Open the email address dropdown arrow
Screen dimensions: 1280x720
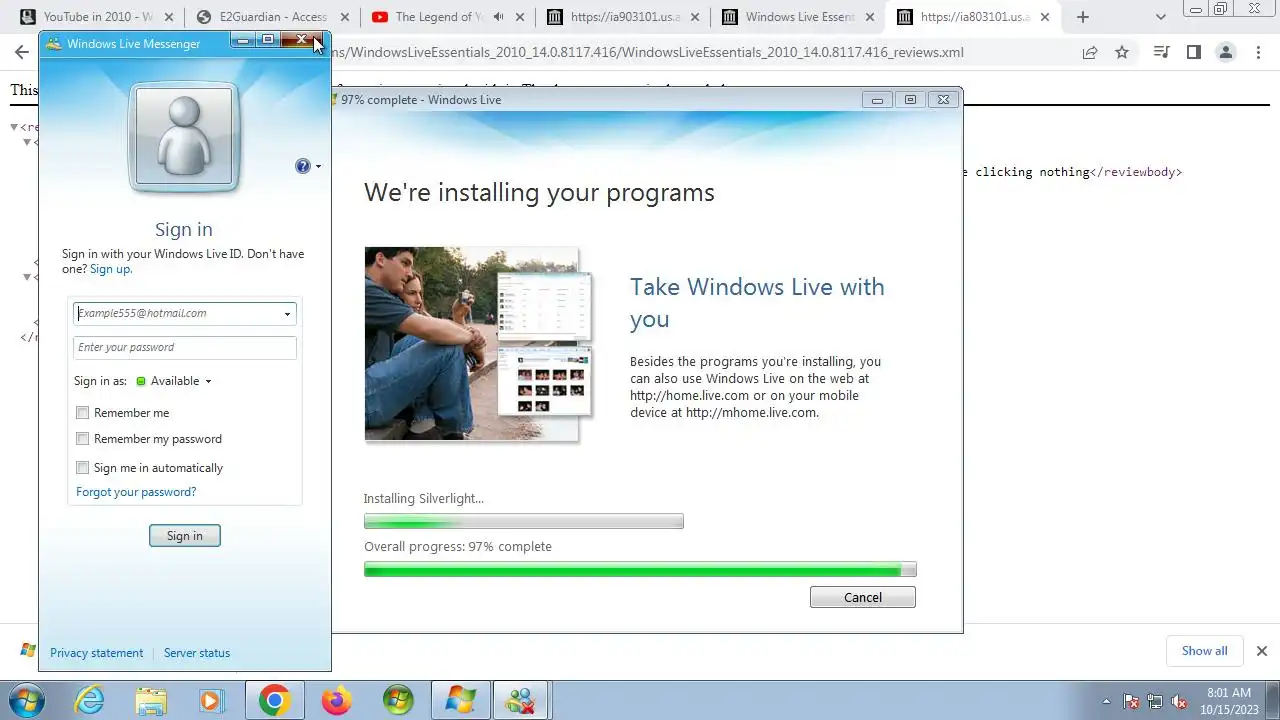pyautogui.click(x=287, y=314)
